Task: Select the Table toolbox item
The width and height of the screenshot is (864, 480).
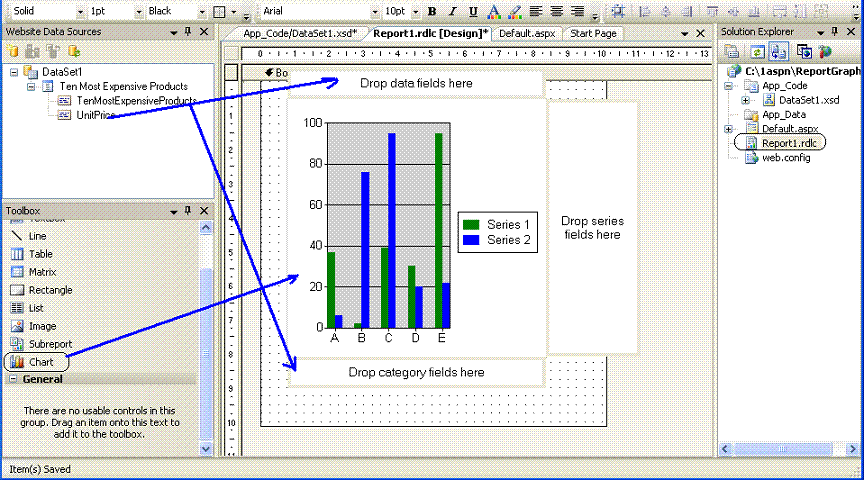Action: 41,254
